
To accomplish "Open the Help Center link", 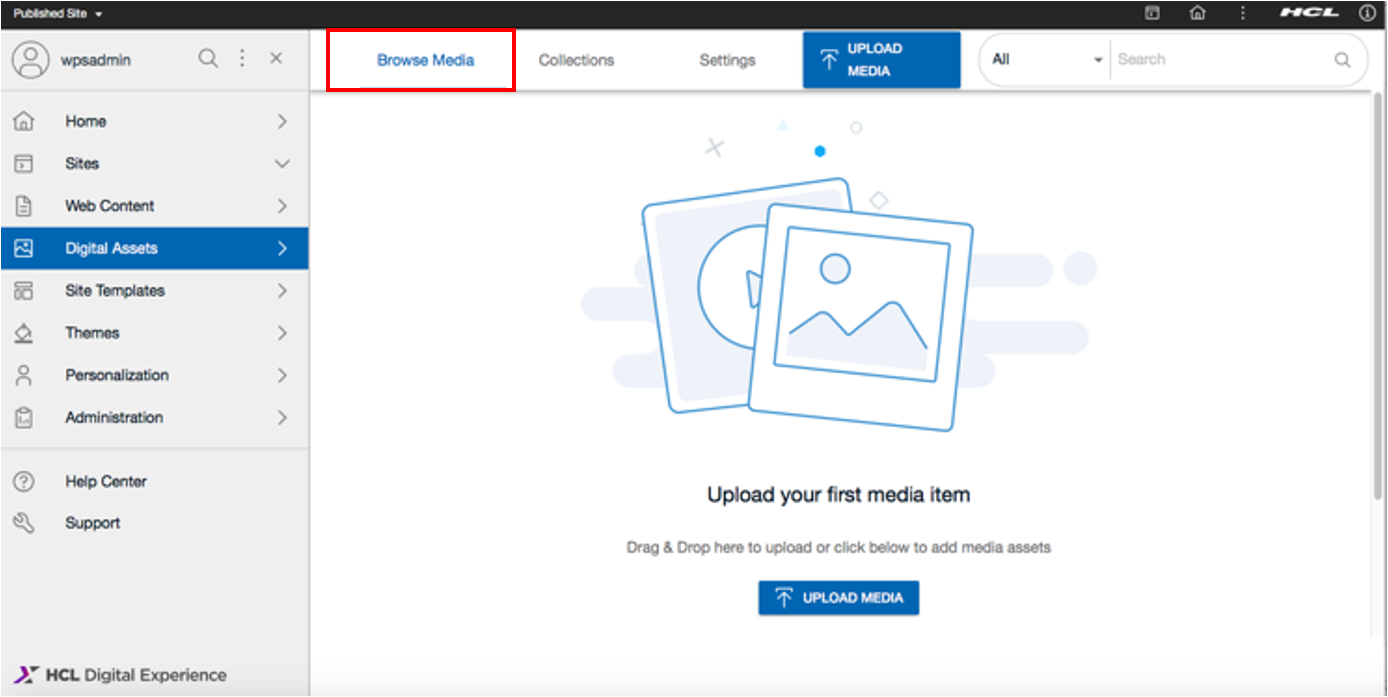I will (x=106, y=481).
